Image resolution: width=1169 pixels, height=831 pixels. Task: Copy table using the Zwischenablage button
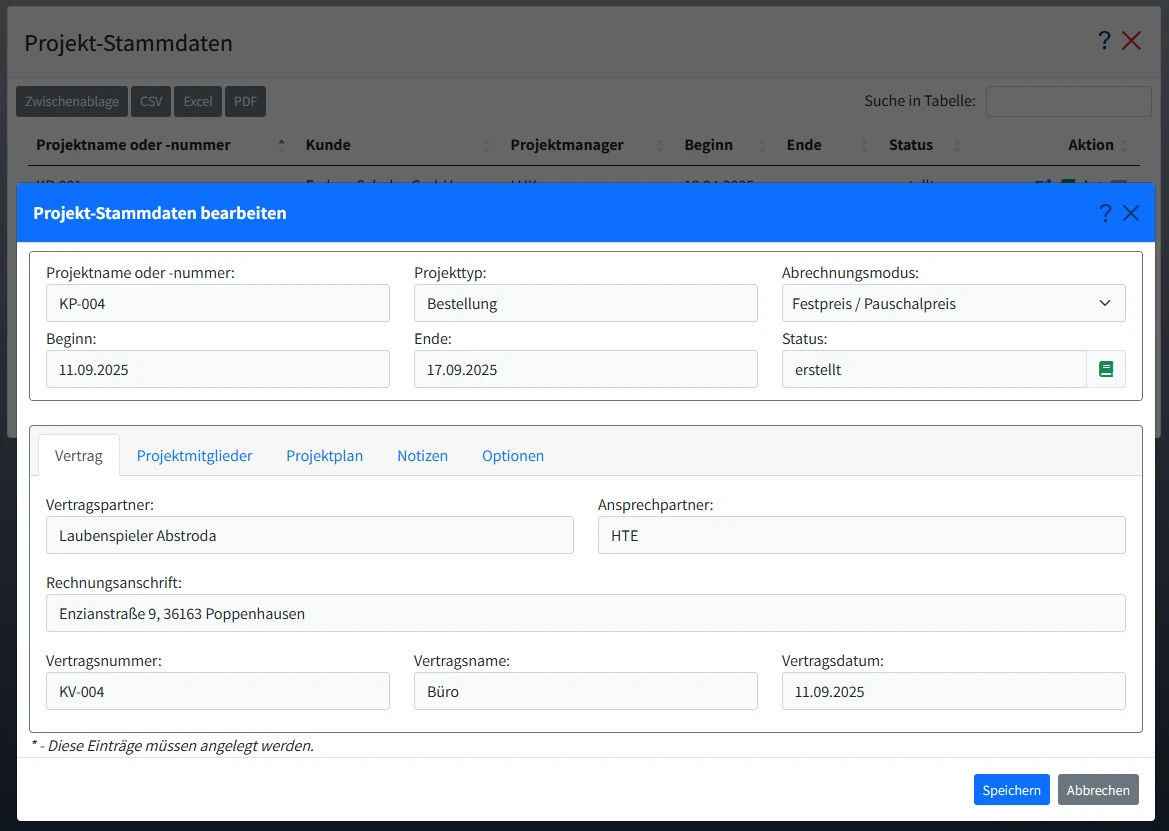71,100
